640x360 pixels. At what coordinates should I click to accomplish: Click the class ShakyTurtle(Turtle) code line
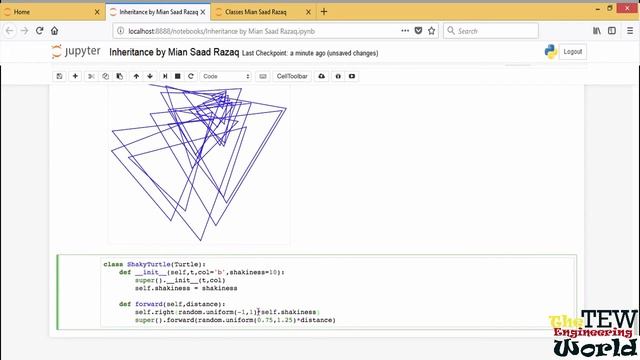tap(155, 264)
